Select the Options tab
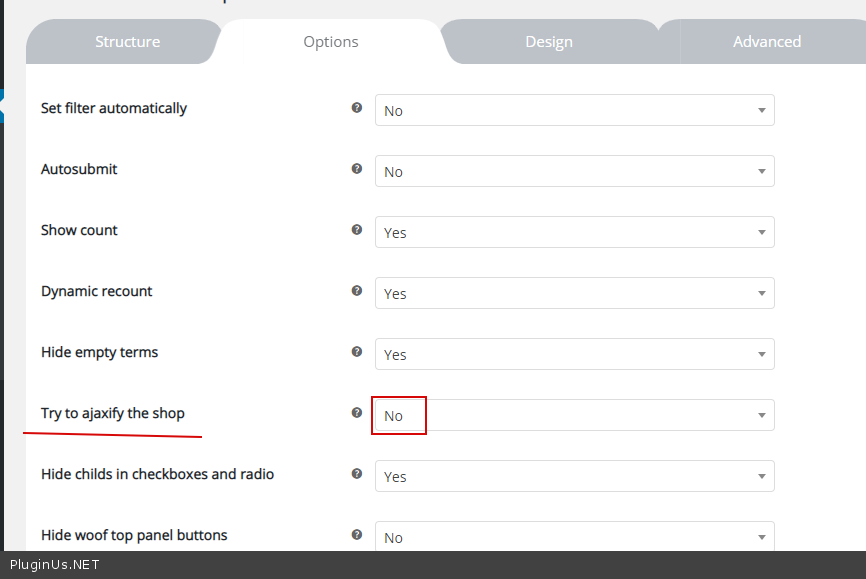The image size is (866, 579). click(331, 42)
